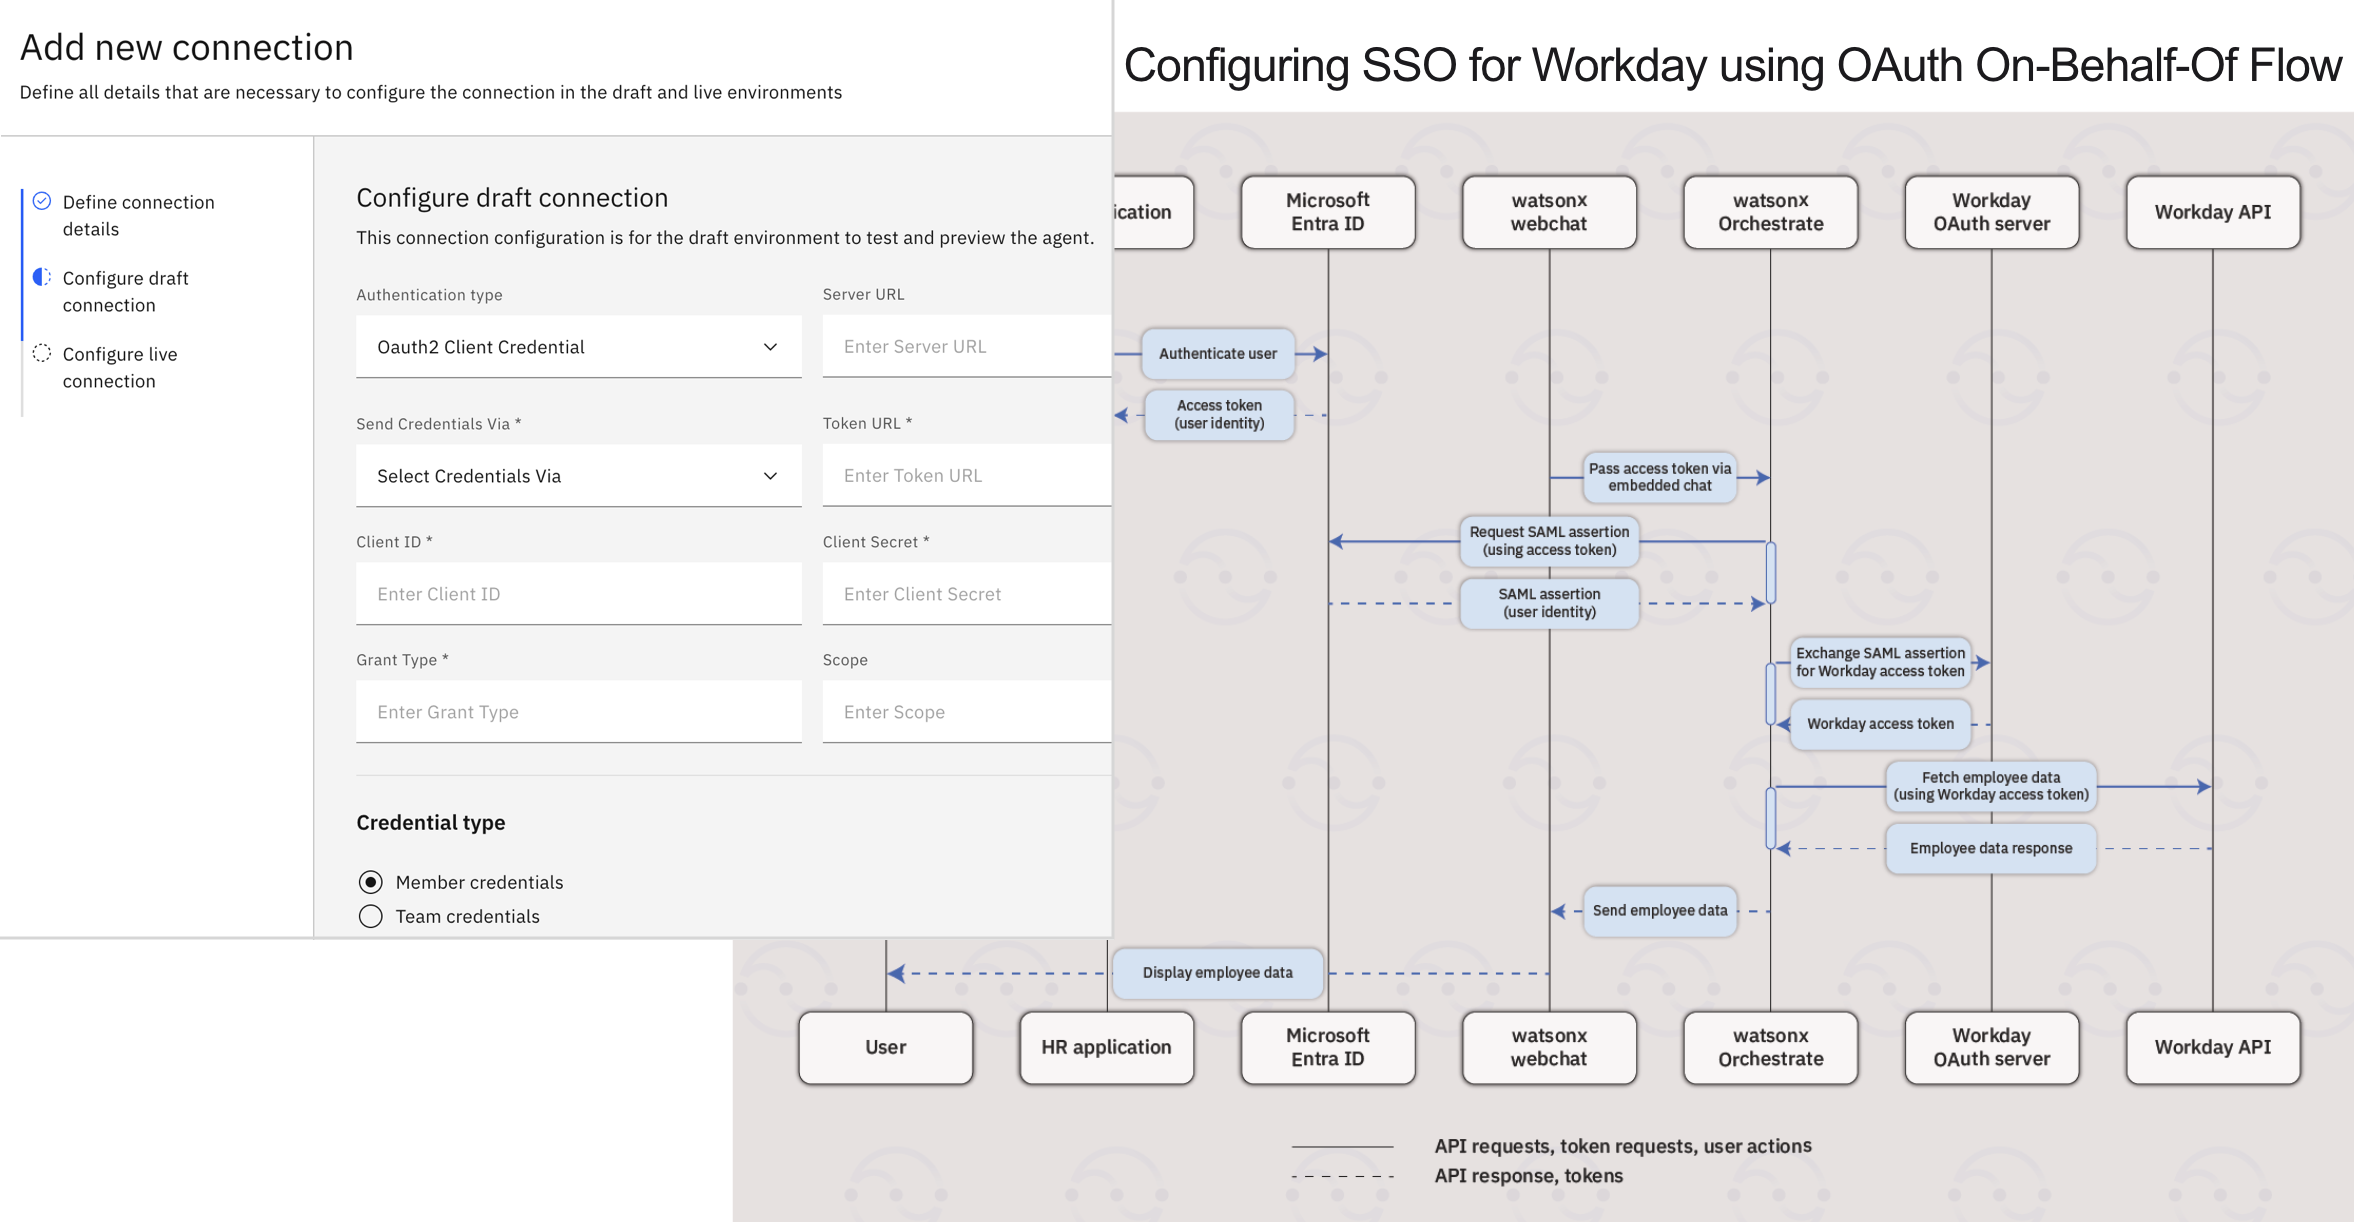The width and height of the screenshot is (2354, 1222).
Task: Go to Configure live connection step
Action: 120,367
